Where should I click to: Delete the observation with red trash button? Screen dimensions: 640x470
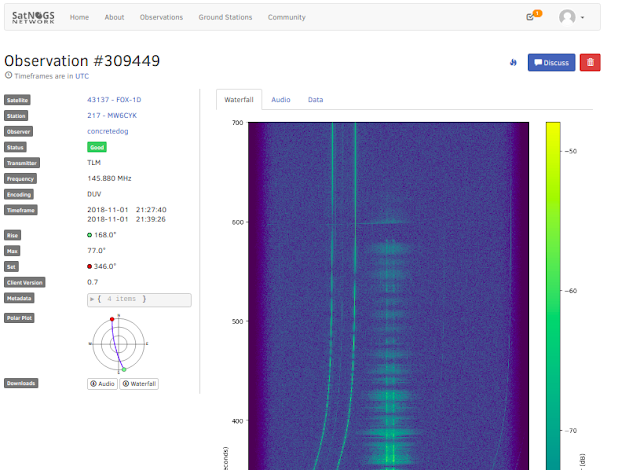pos(590,62)
